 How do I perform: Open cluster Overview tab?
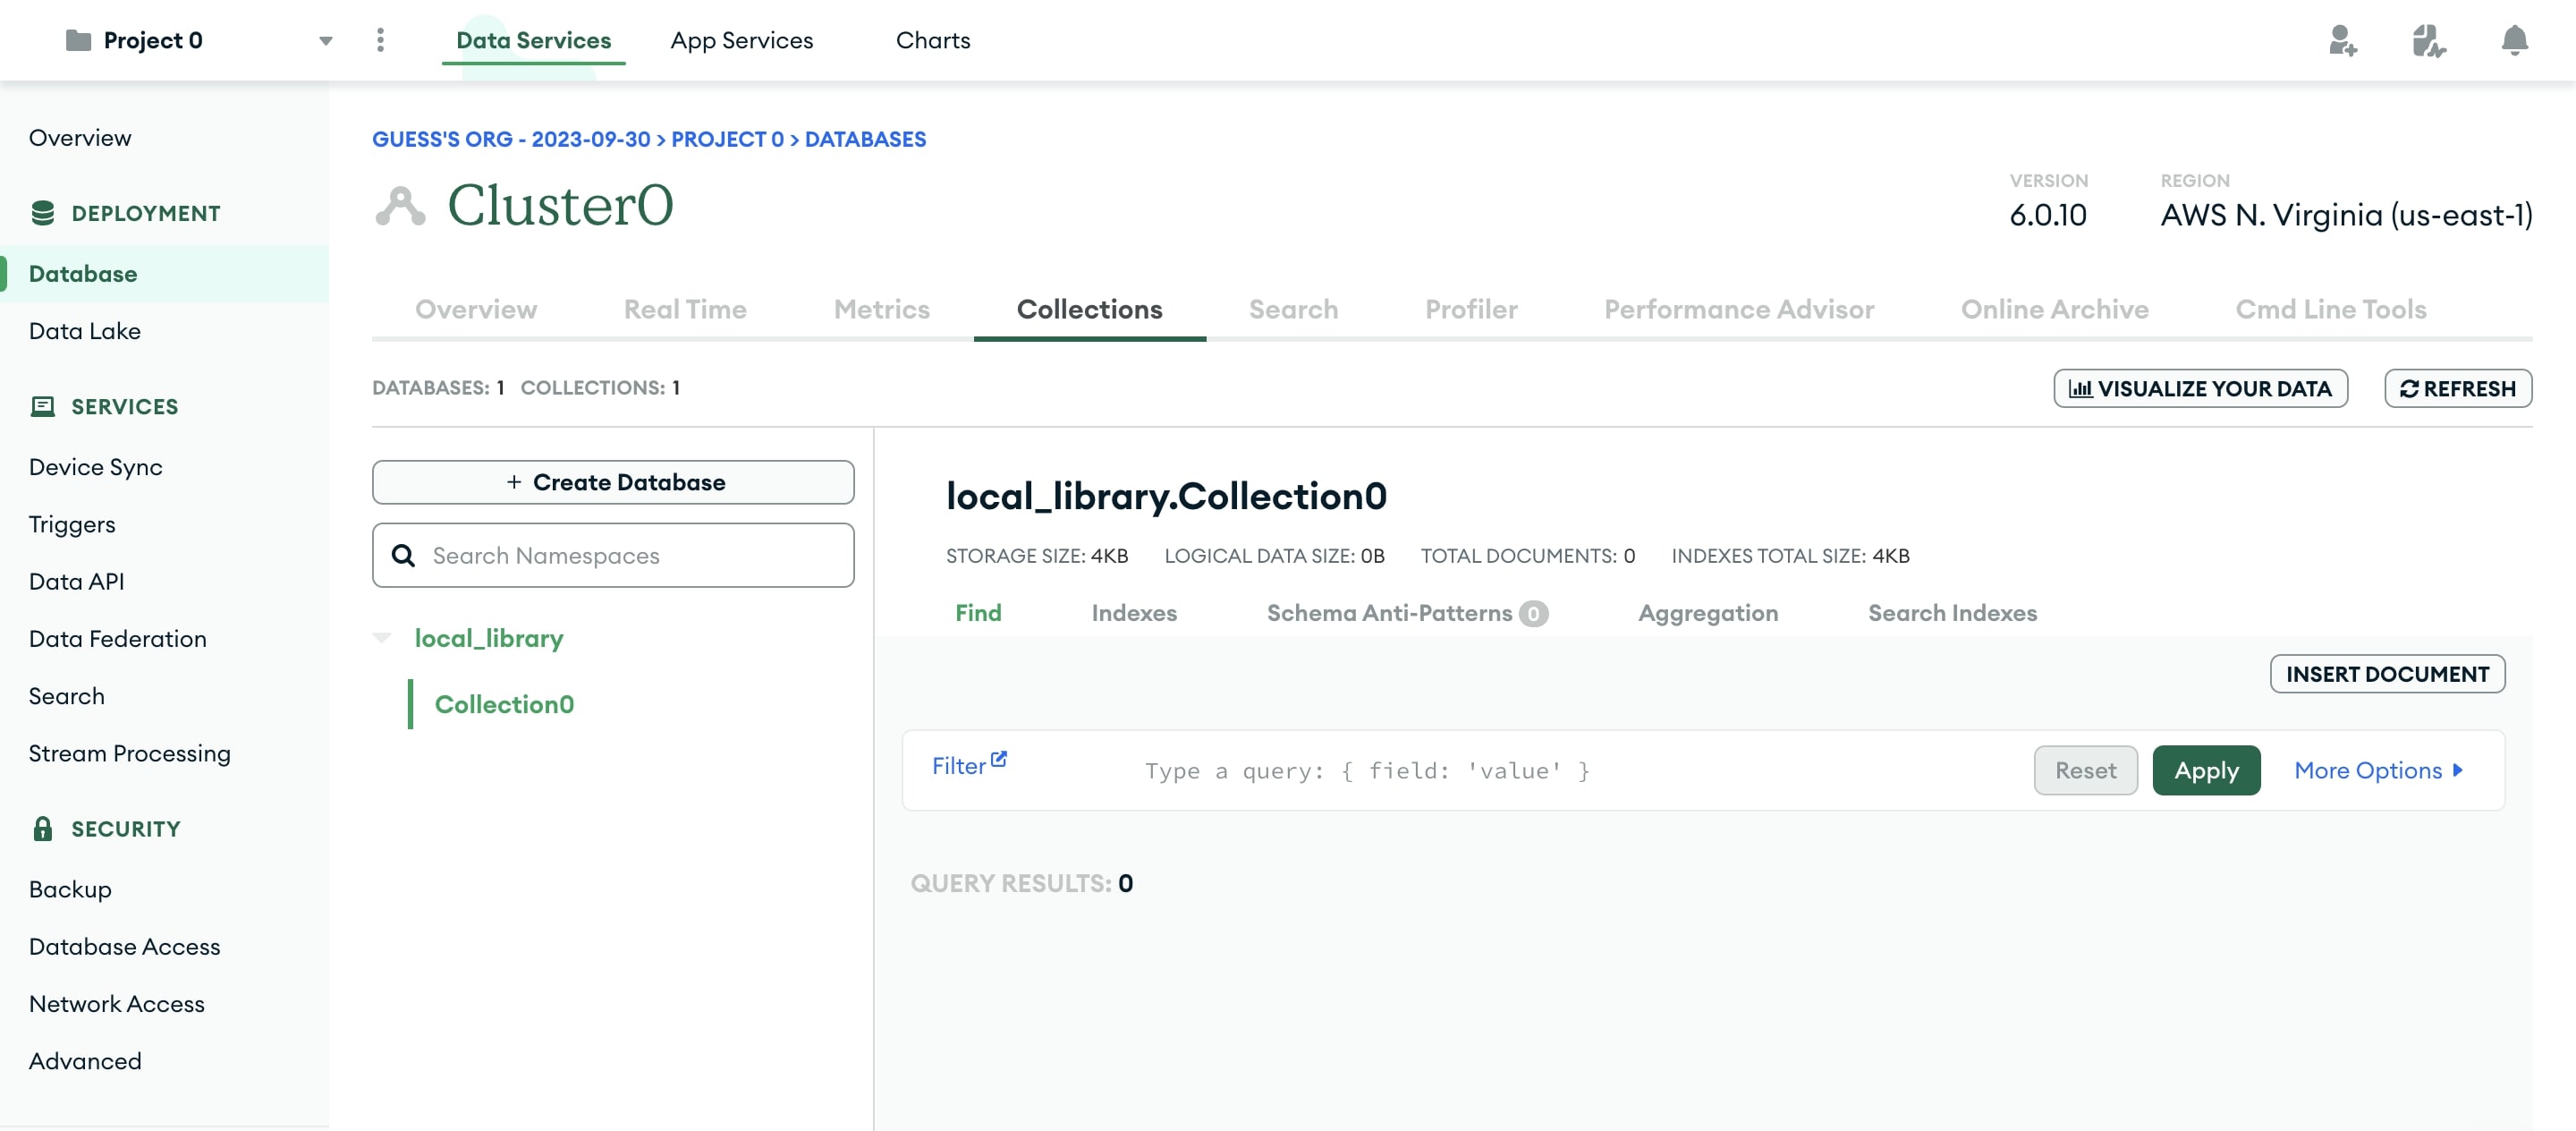pos(476,309)
